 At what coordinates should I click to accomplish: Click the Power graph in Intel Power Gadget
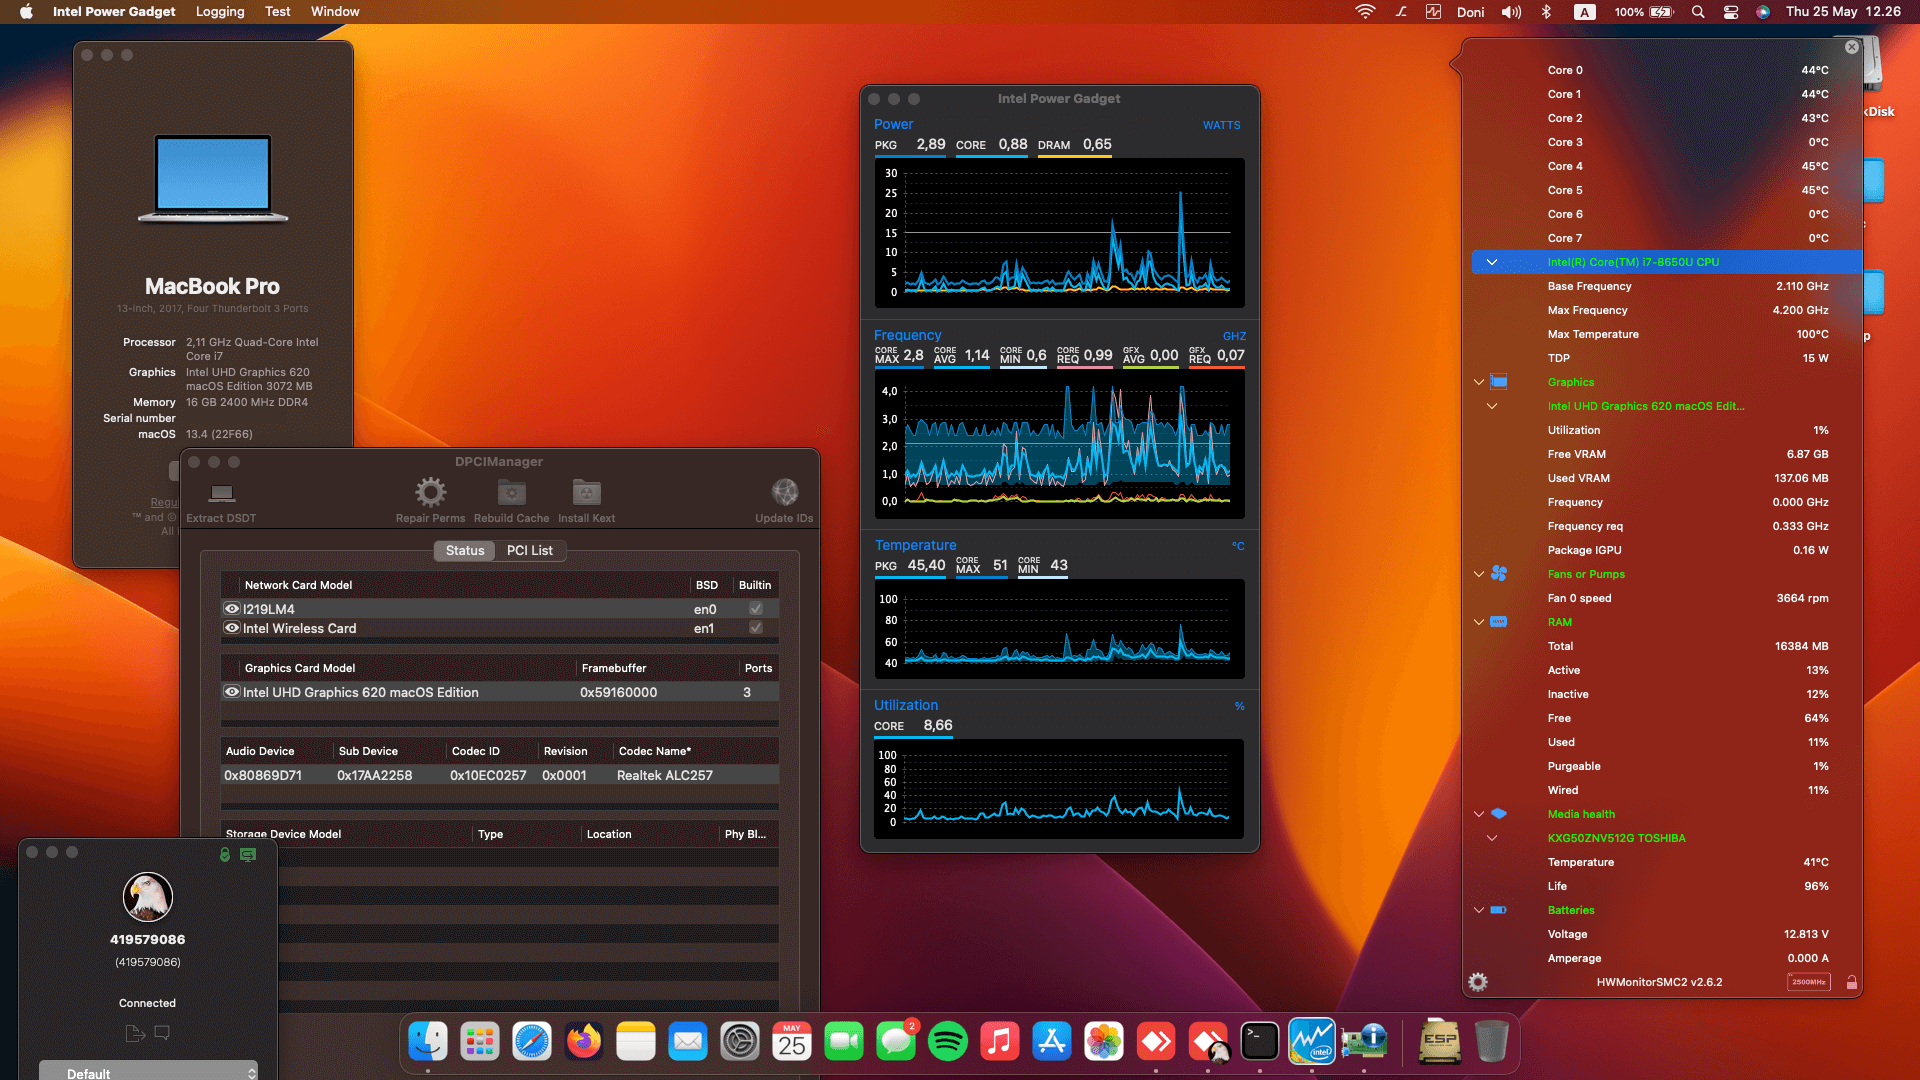click(x=1059, y=232)
